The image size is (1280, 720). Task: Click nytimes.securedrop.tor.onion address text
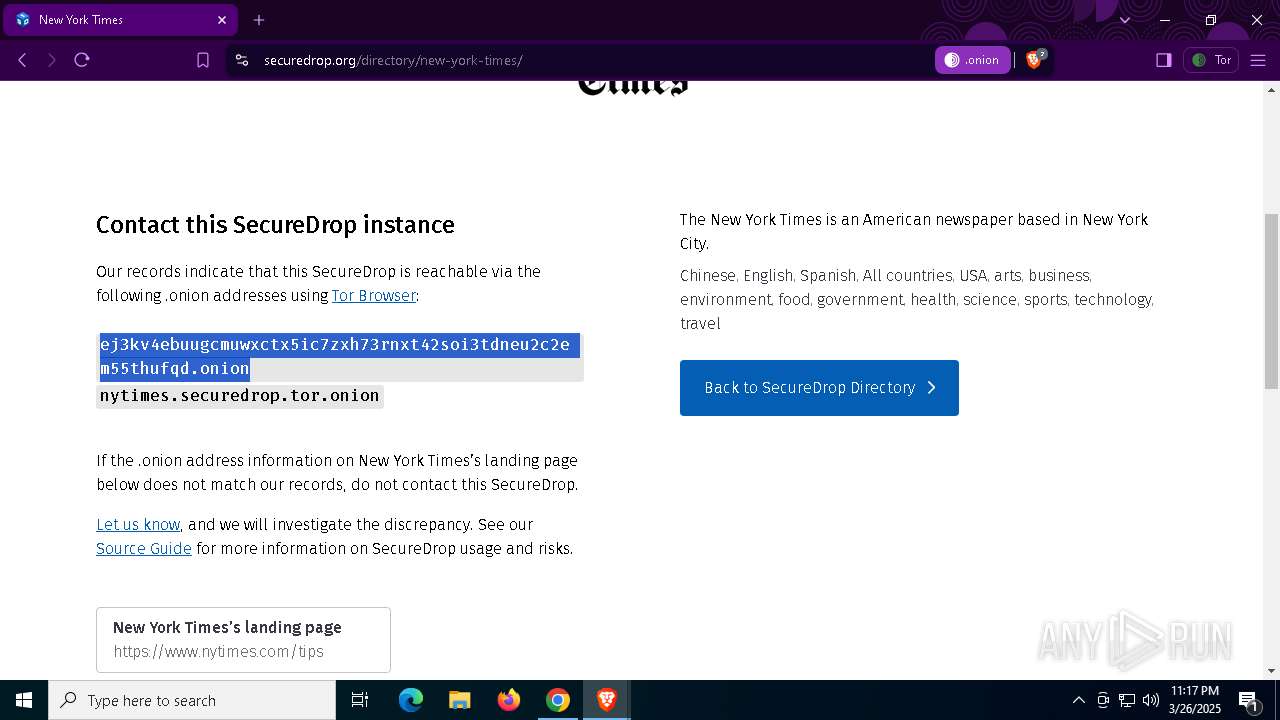pyautogui.click(x=240, y=395)
